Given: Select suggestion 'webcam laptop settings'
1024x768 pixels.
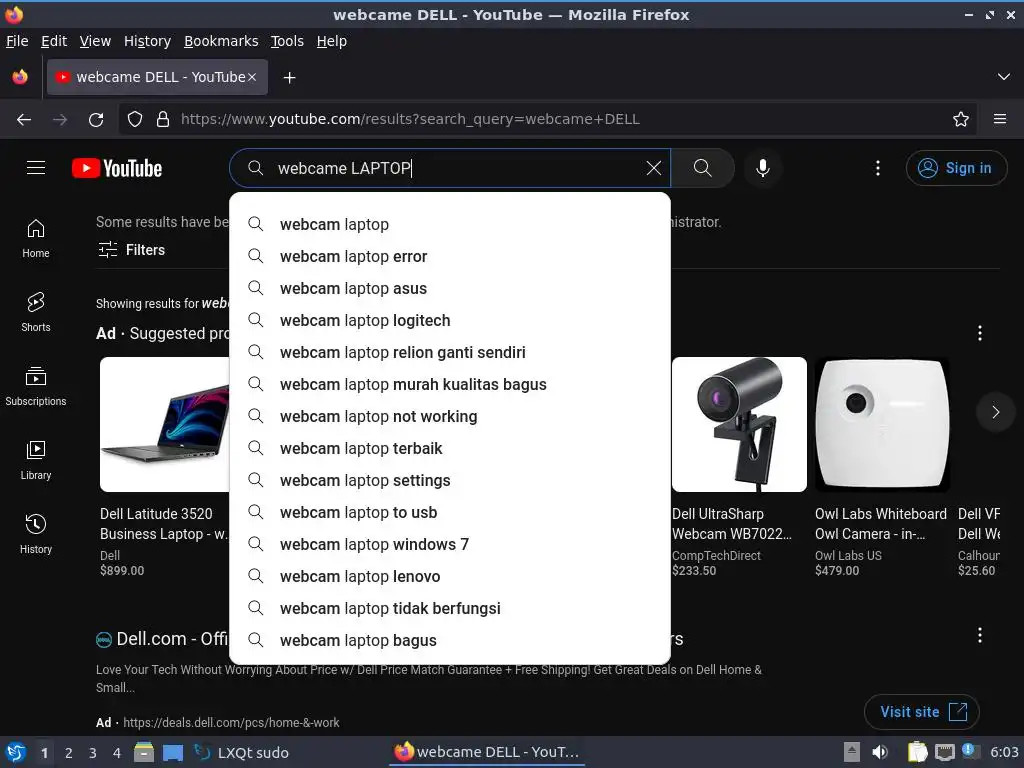Looking at the screenshot, I should [450, 480].
